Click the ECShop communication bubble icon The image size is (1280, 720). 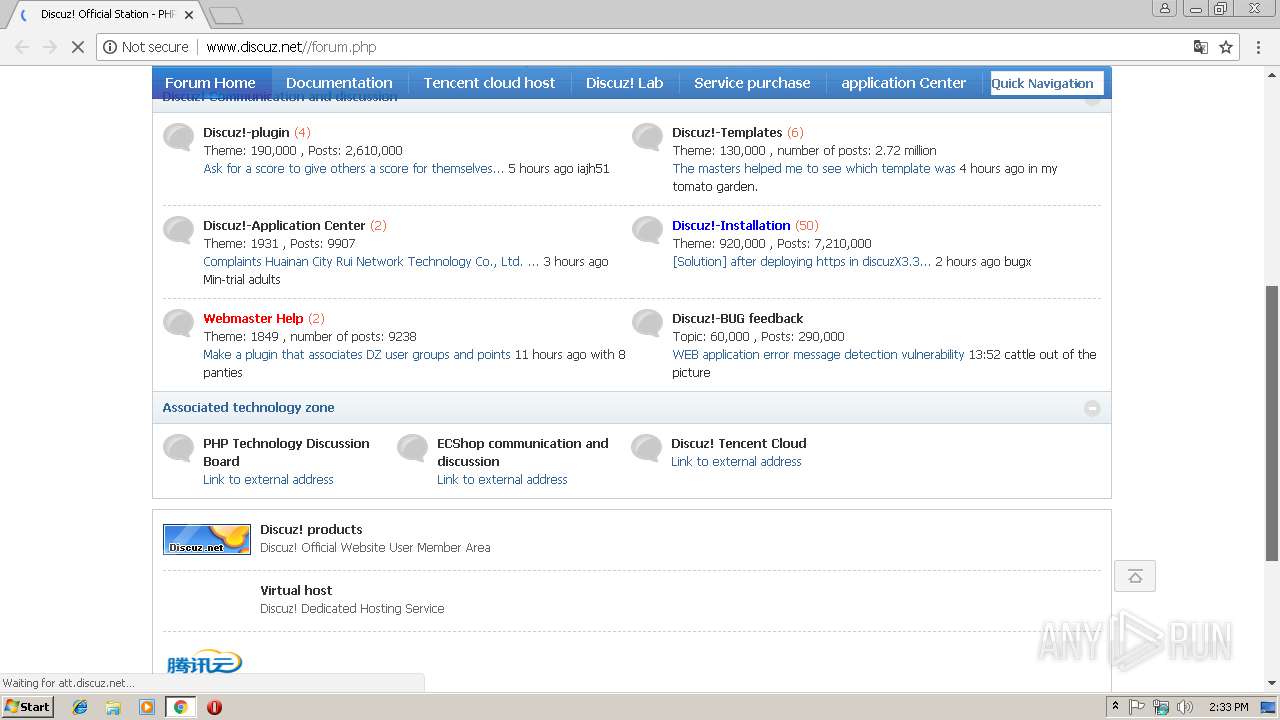click(x=412, y=448)
